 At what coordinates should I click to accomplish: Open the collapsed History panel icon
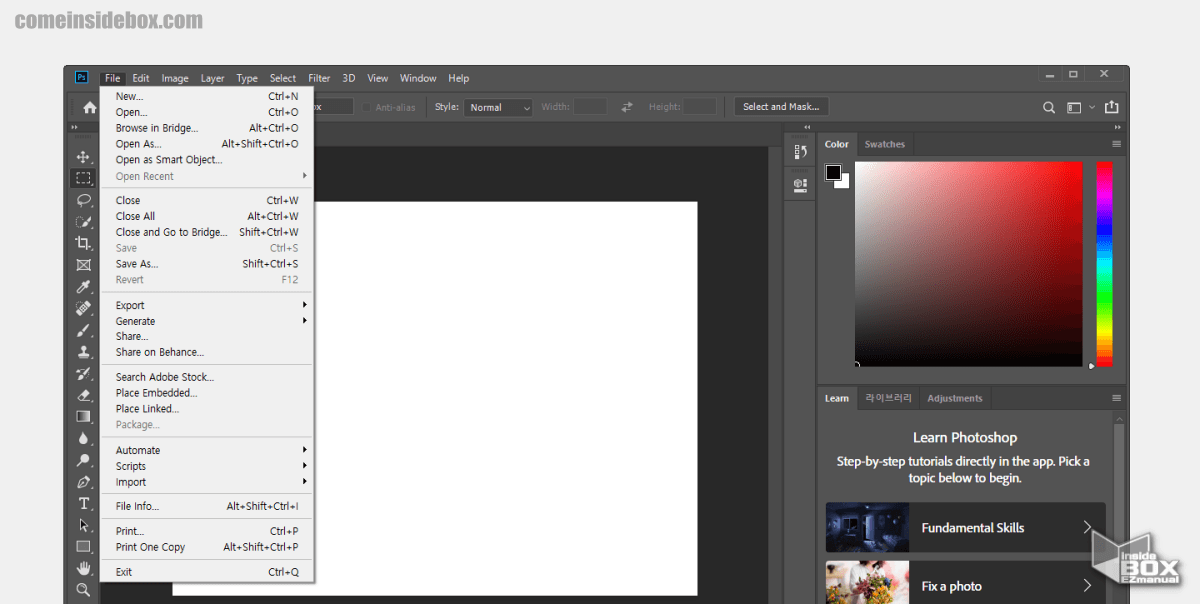pyautogui.click(x=800, y=152)
